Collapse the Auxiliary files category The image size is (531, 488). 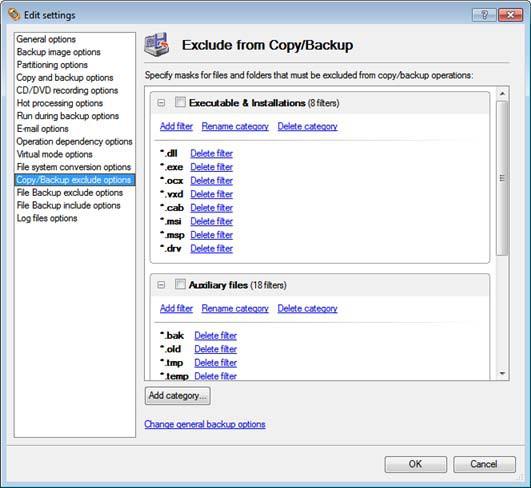pyautogui.click(x=161, y=285)
